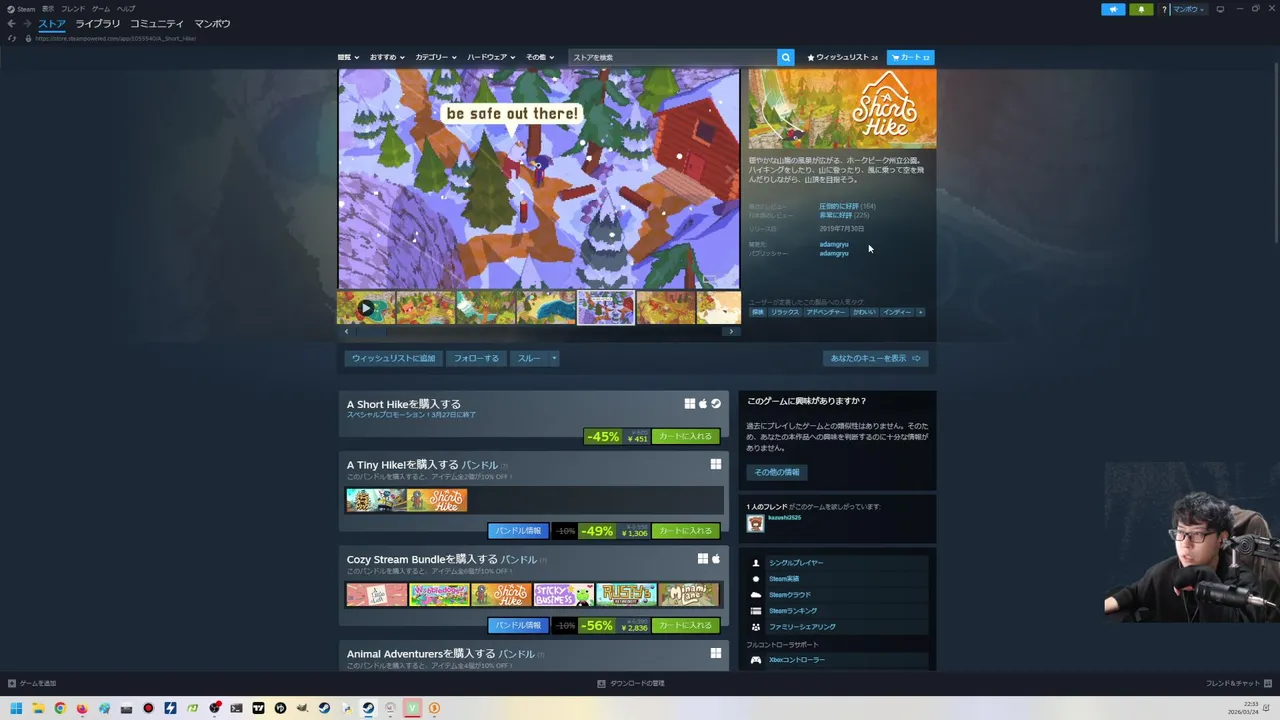
Task: Click the Steam Deck icon on A Short Hike purchase
Action: tap(716, 404)
